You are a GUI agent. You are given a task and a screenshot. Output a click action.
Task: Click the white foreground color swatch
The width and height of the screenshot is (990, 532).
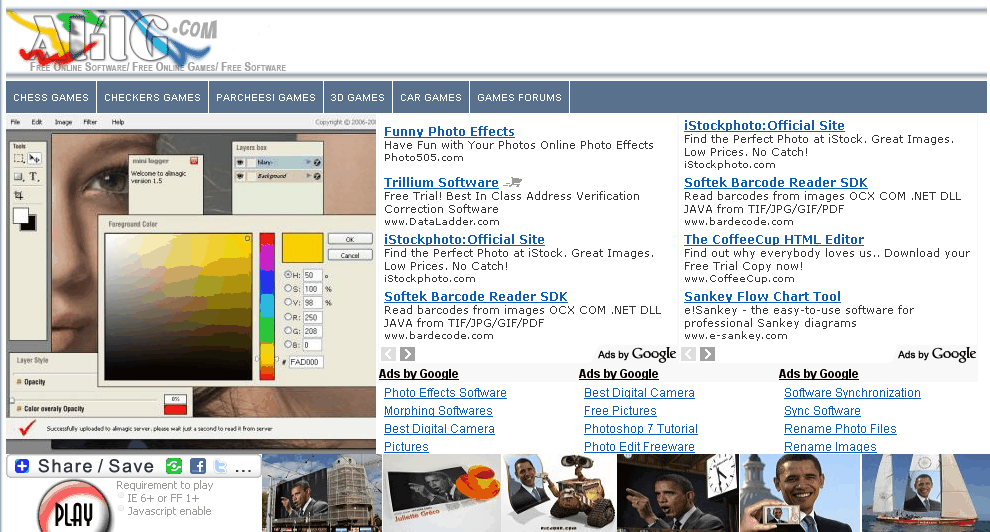[x=21, y=216]
